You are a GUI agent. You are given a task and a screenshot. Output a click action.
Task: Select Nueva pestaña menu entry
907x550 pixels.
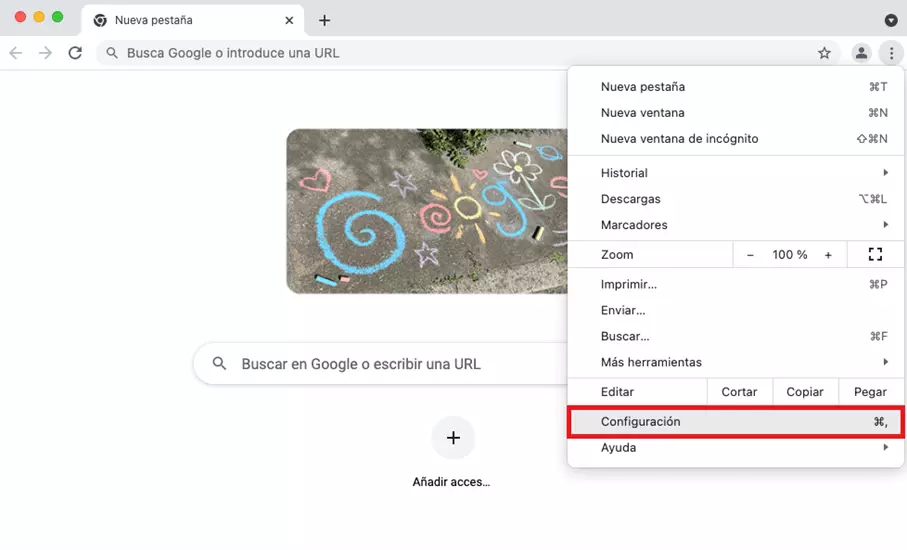[x=735, y=87]
